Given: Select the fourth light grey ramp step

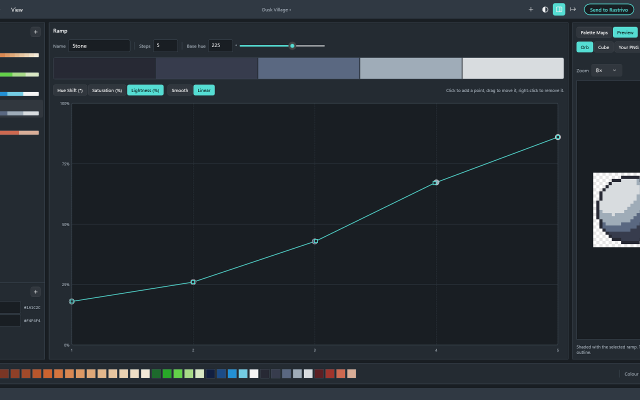Looking at the screenshot, I should [x=411, y=68].
